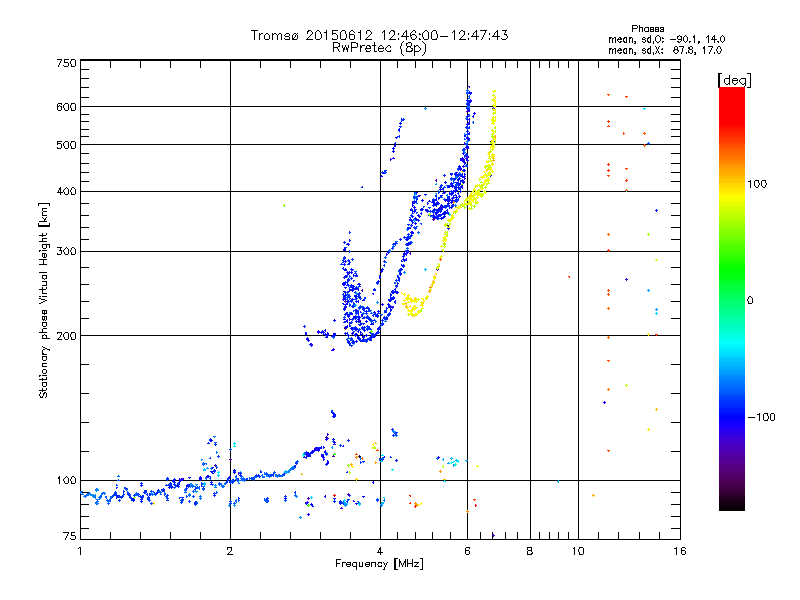Click the "[deg]" colorbar unit label
Screen dimensions: 800x600
point(734,80)
